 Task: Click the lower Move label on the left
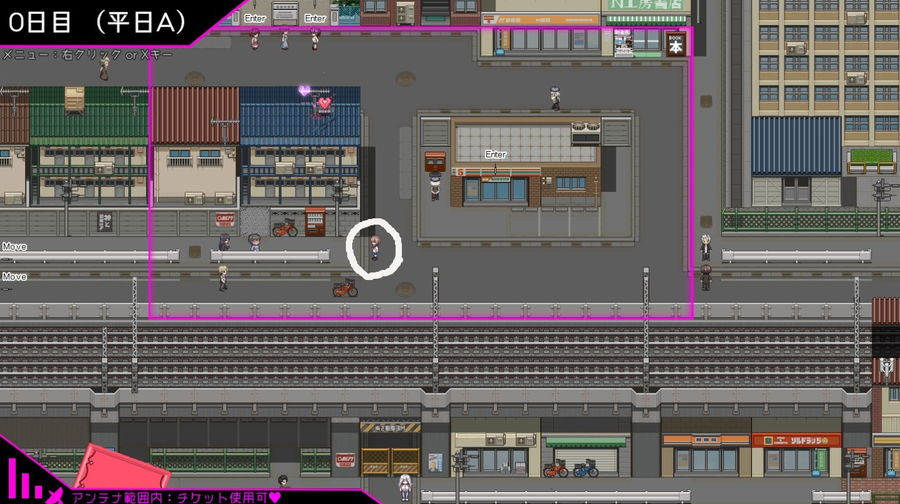(x=14, y=277)
